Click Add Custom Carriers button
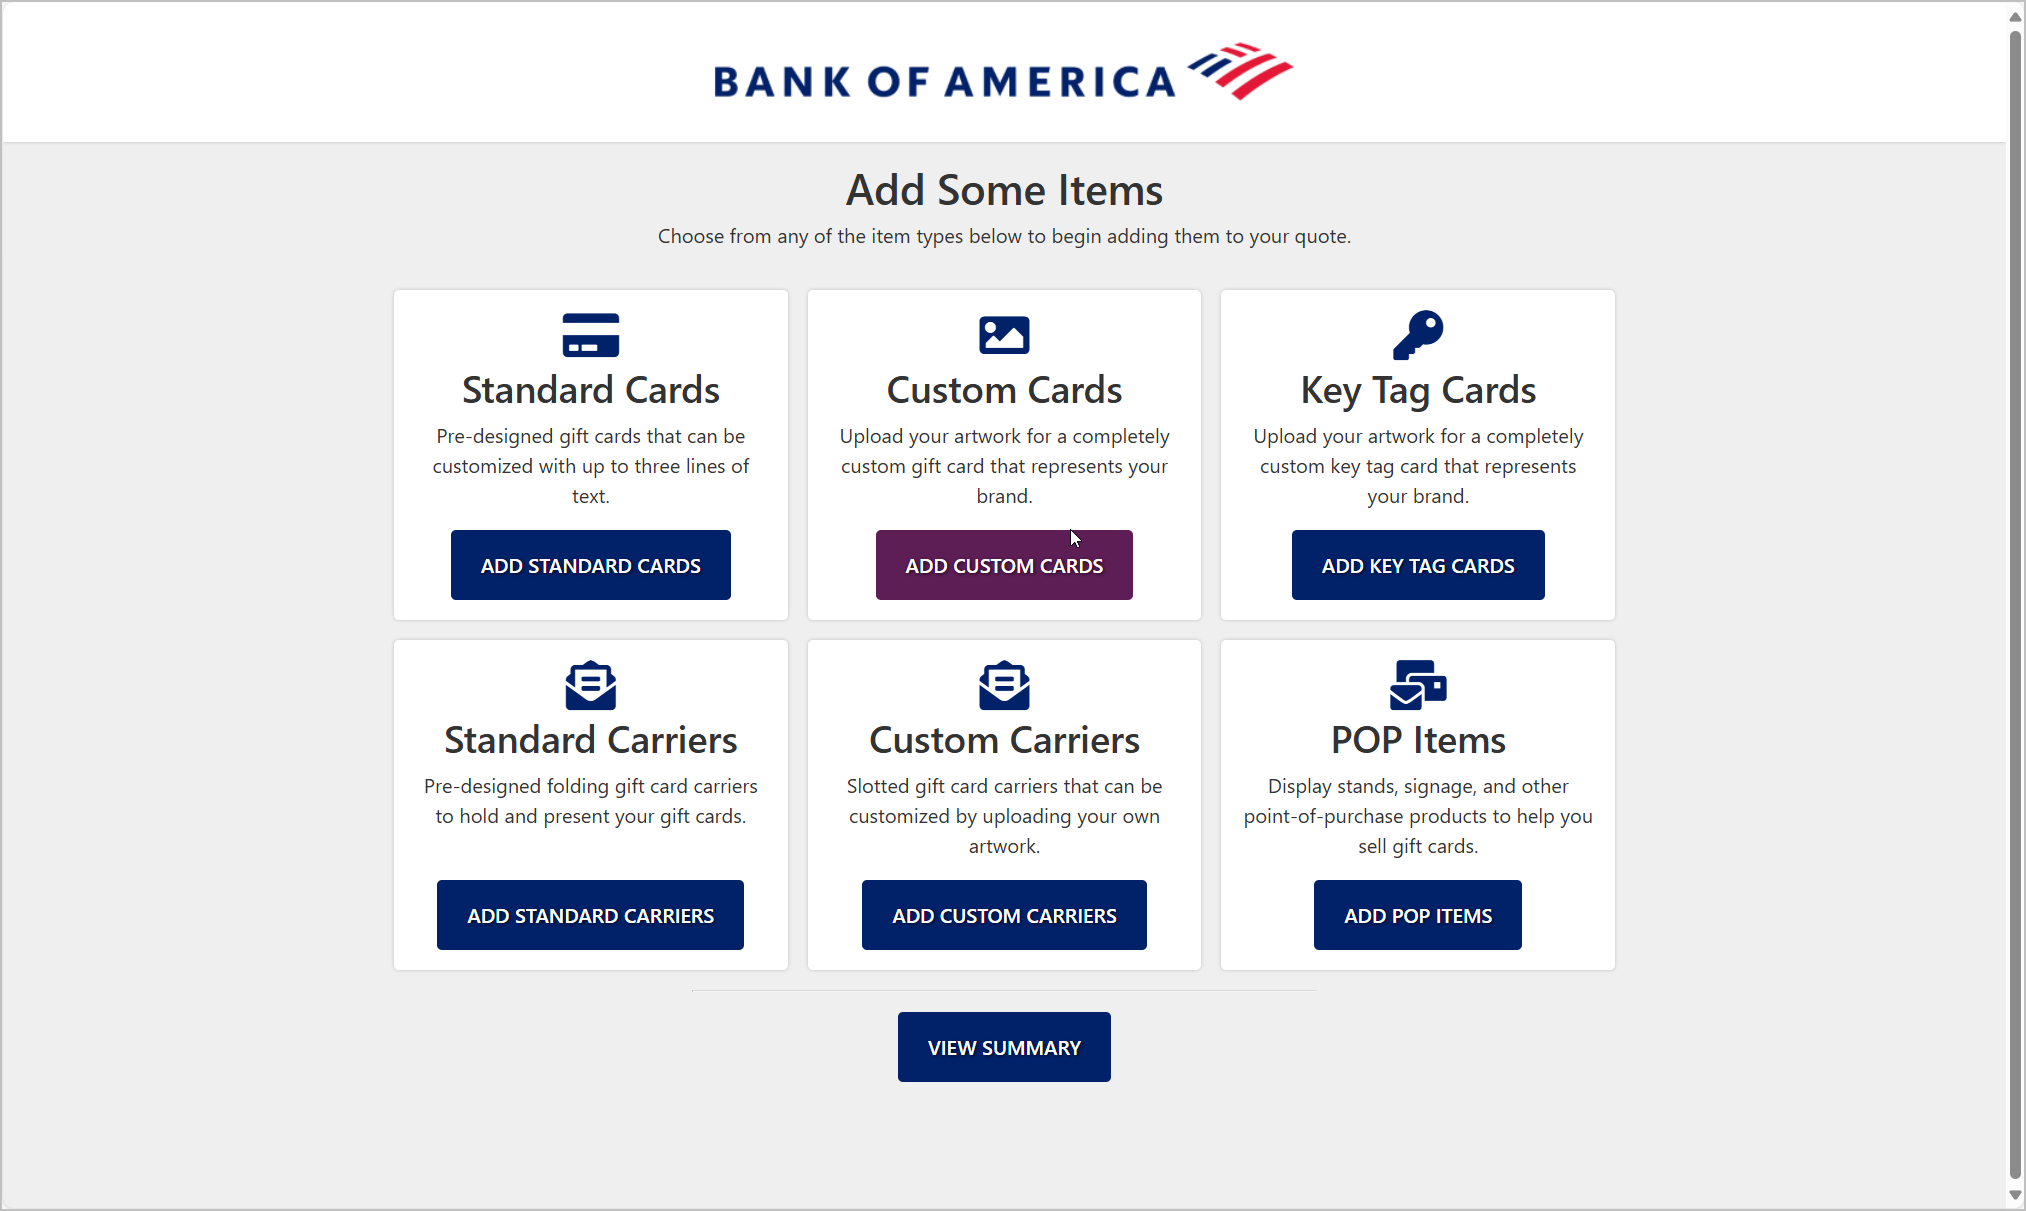The width and height of the screenshot is (2026, 1211). pos(1004,915)
